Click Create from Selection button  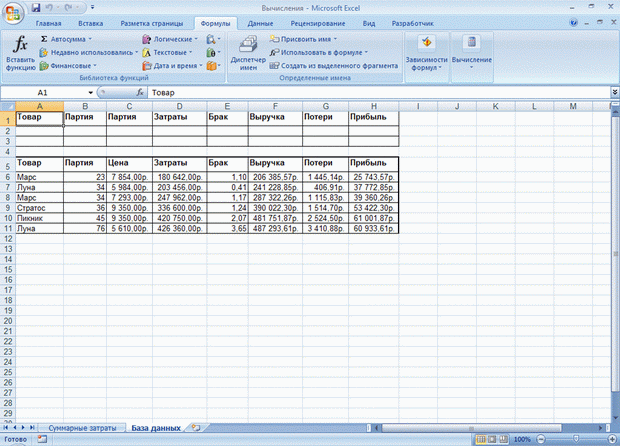point(334,66)
